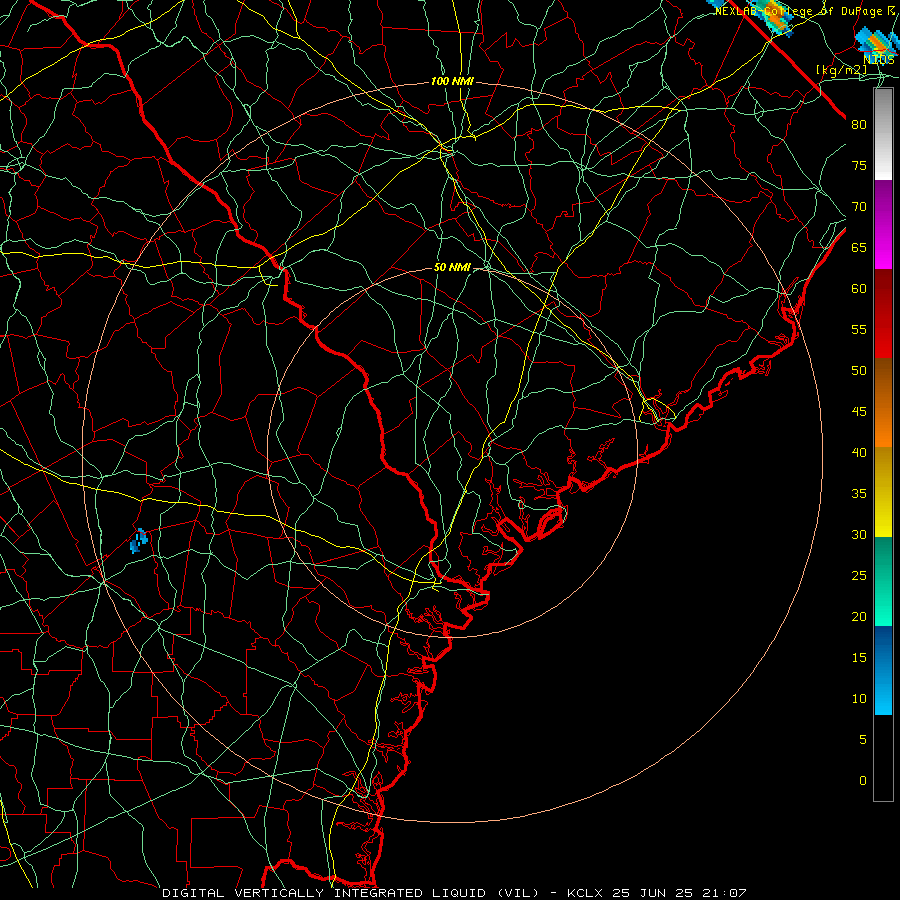Viewport: 900px width, 900px height.
Task: Pick the yellow segment of the color scale
Action: pyautogui.click(x=883, y=492)
